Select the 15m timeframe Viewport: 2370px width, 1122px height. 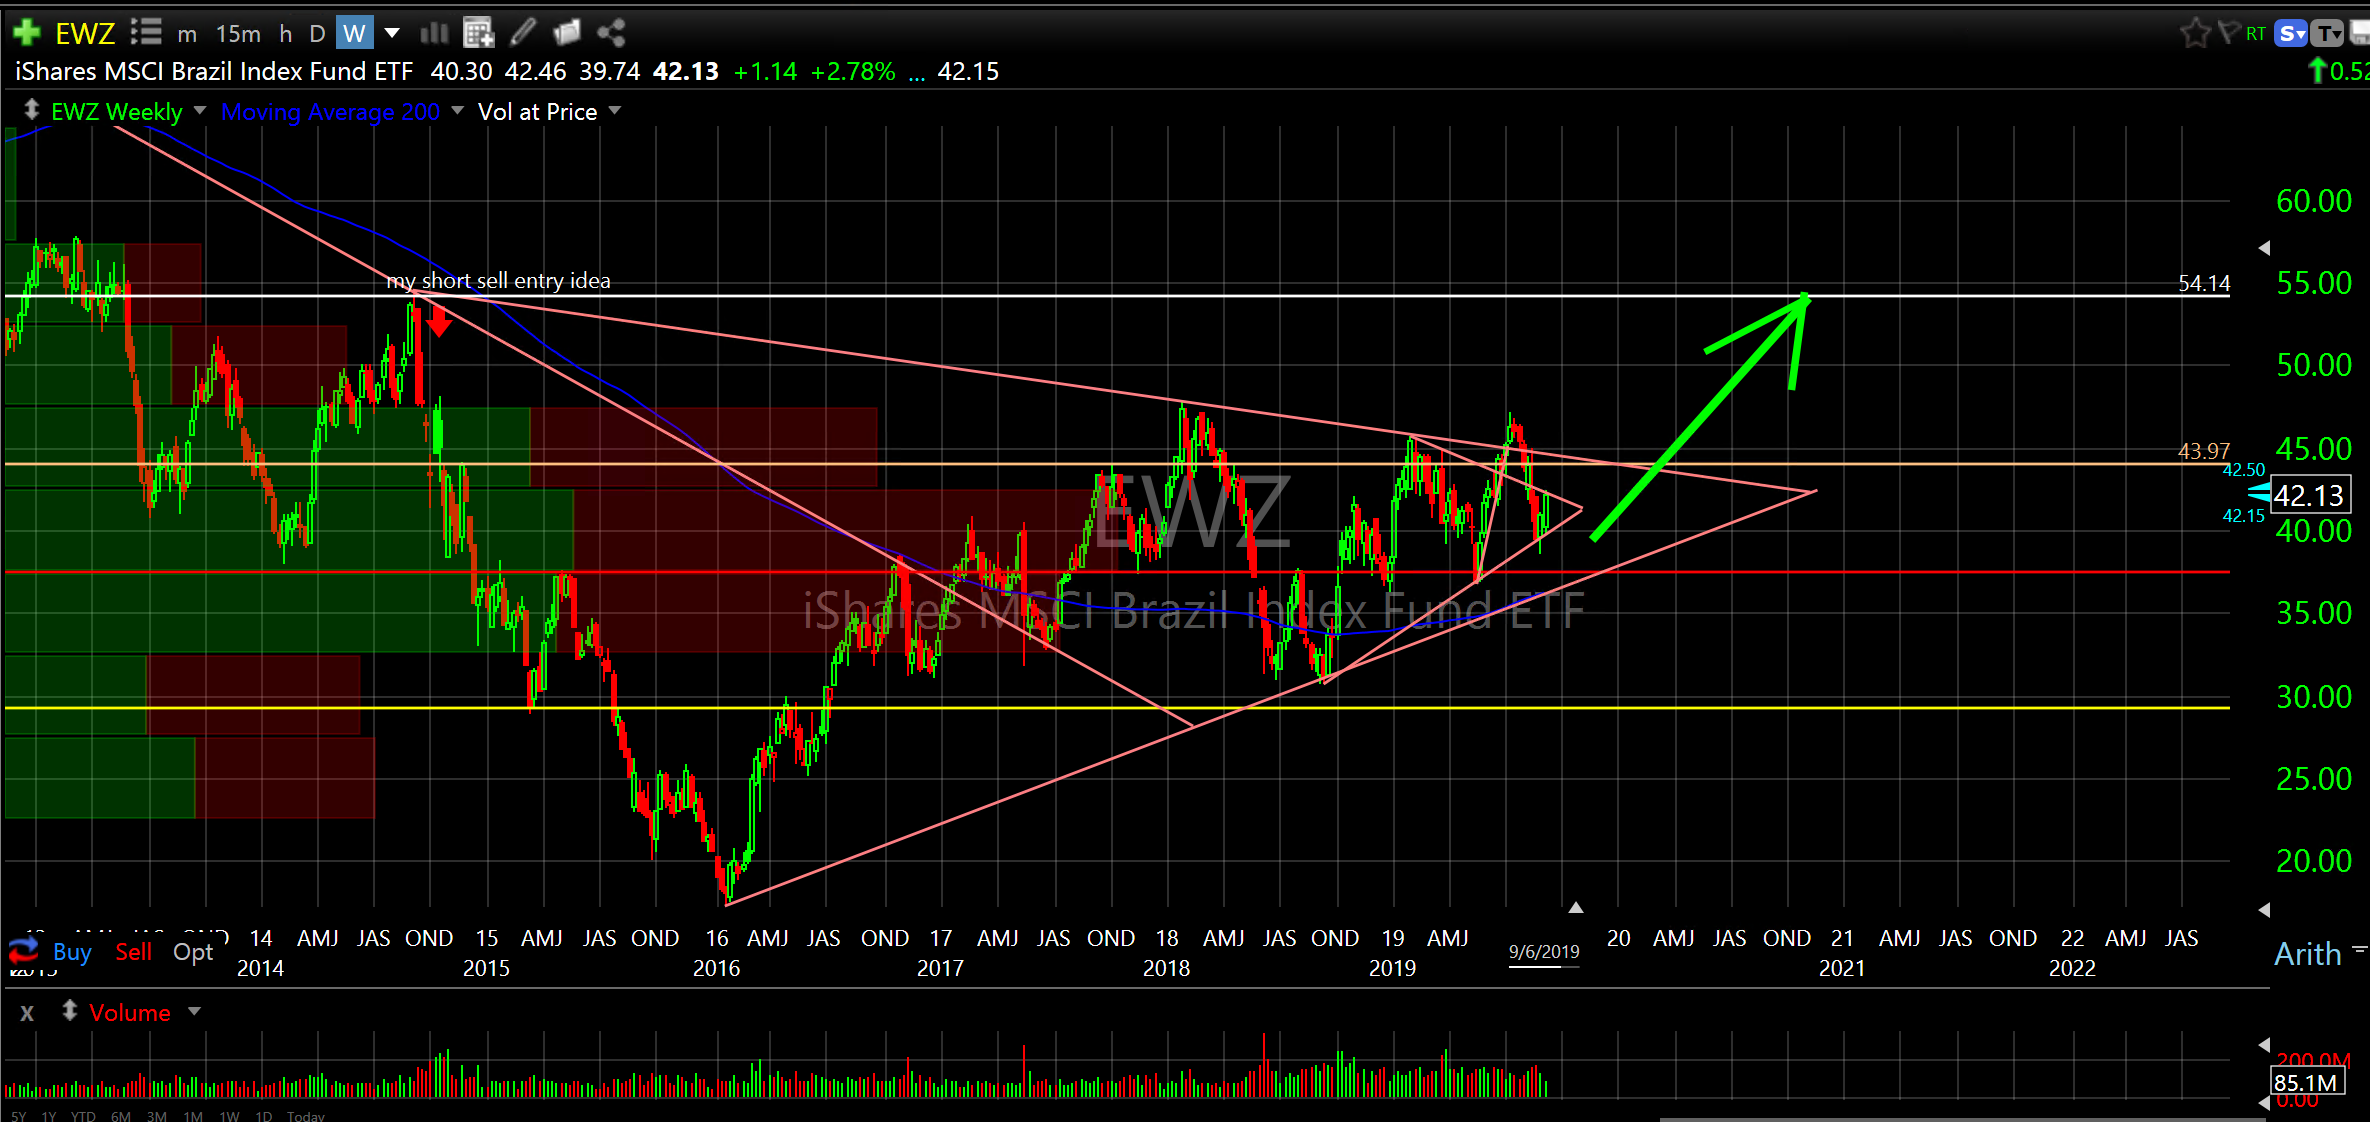point(238,33)
